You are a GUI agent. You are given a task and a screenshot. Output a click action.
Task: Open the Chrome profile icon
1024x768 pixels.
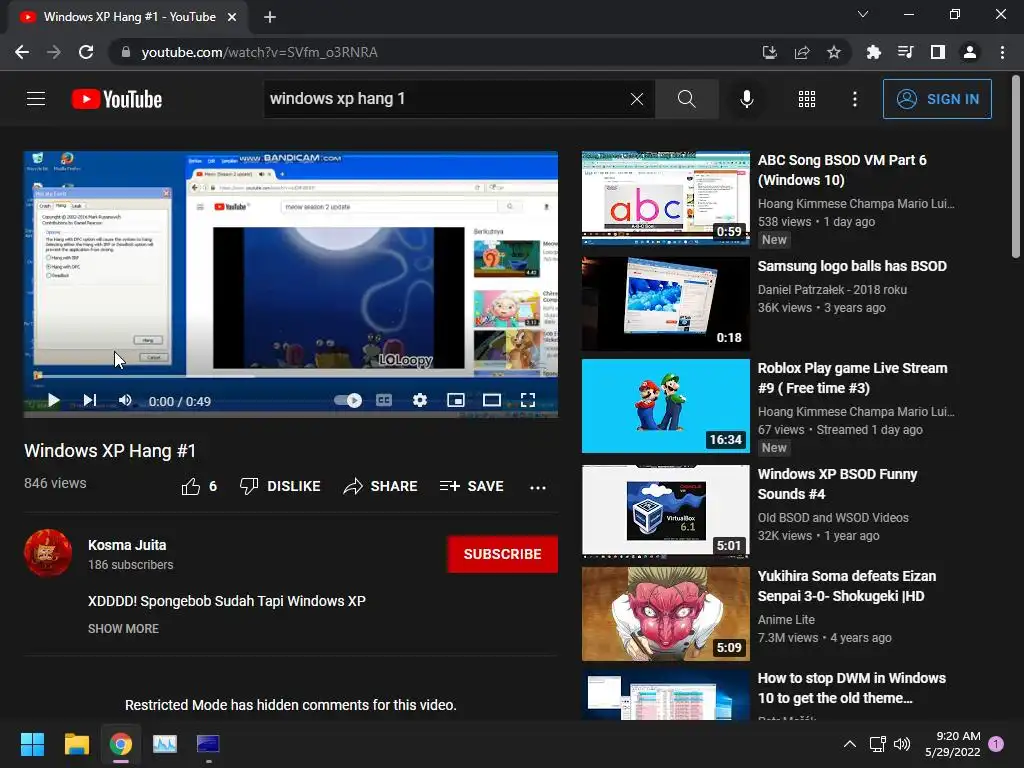click(970, 52)
